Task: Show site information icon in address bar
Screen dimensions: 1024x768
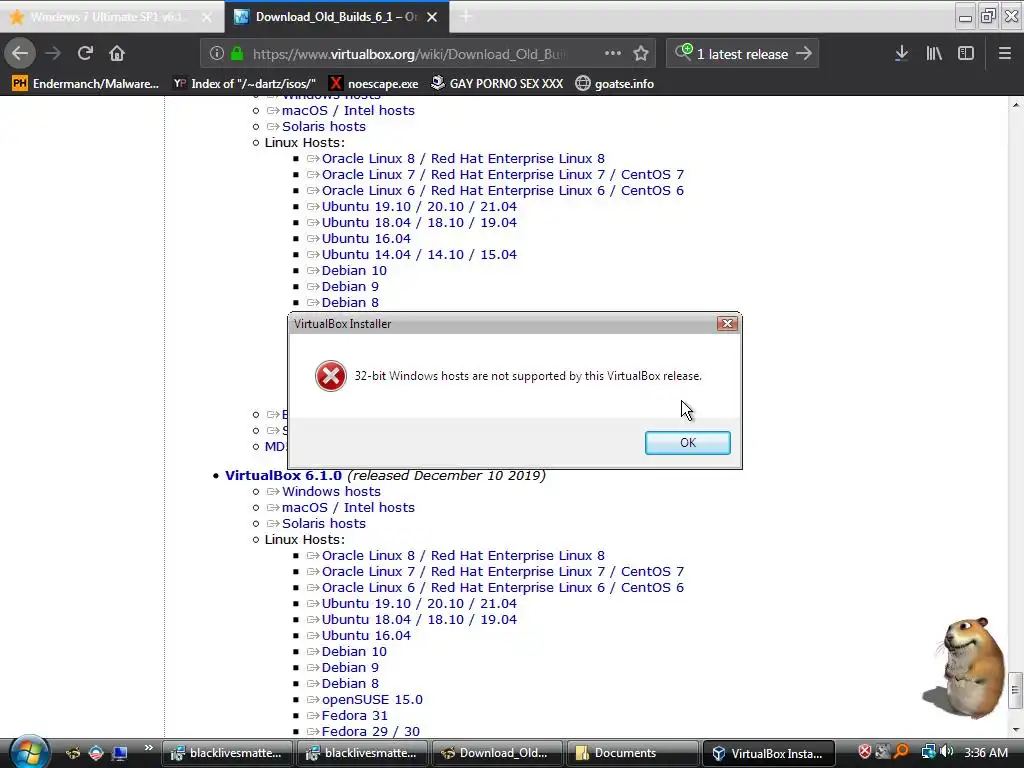Action: pyautogui.click(x=217, y=54)
